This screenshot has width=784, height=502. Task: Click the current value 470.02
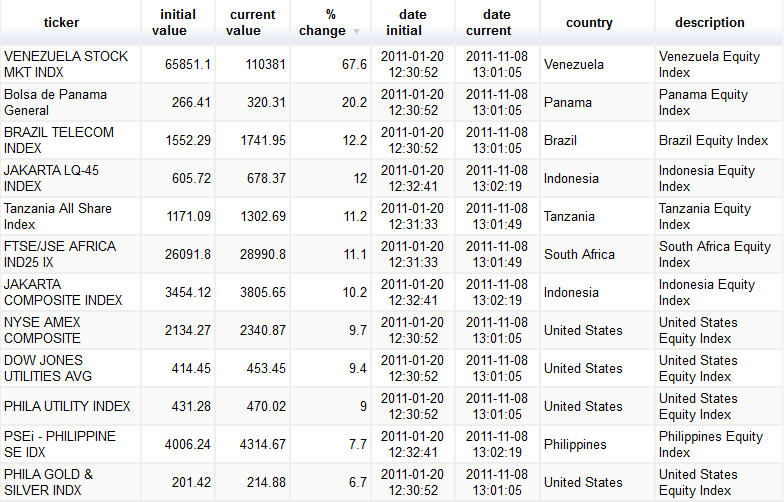pos(266,406)
